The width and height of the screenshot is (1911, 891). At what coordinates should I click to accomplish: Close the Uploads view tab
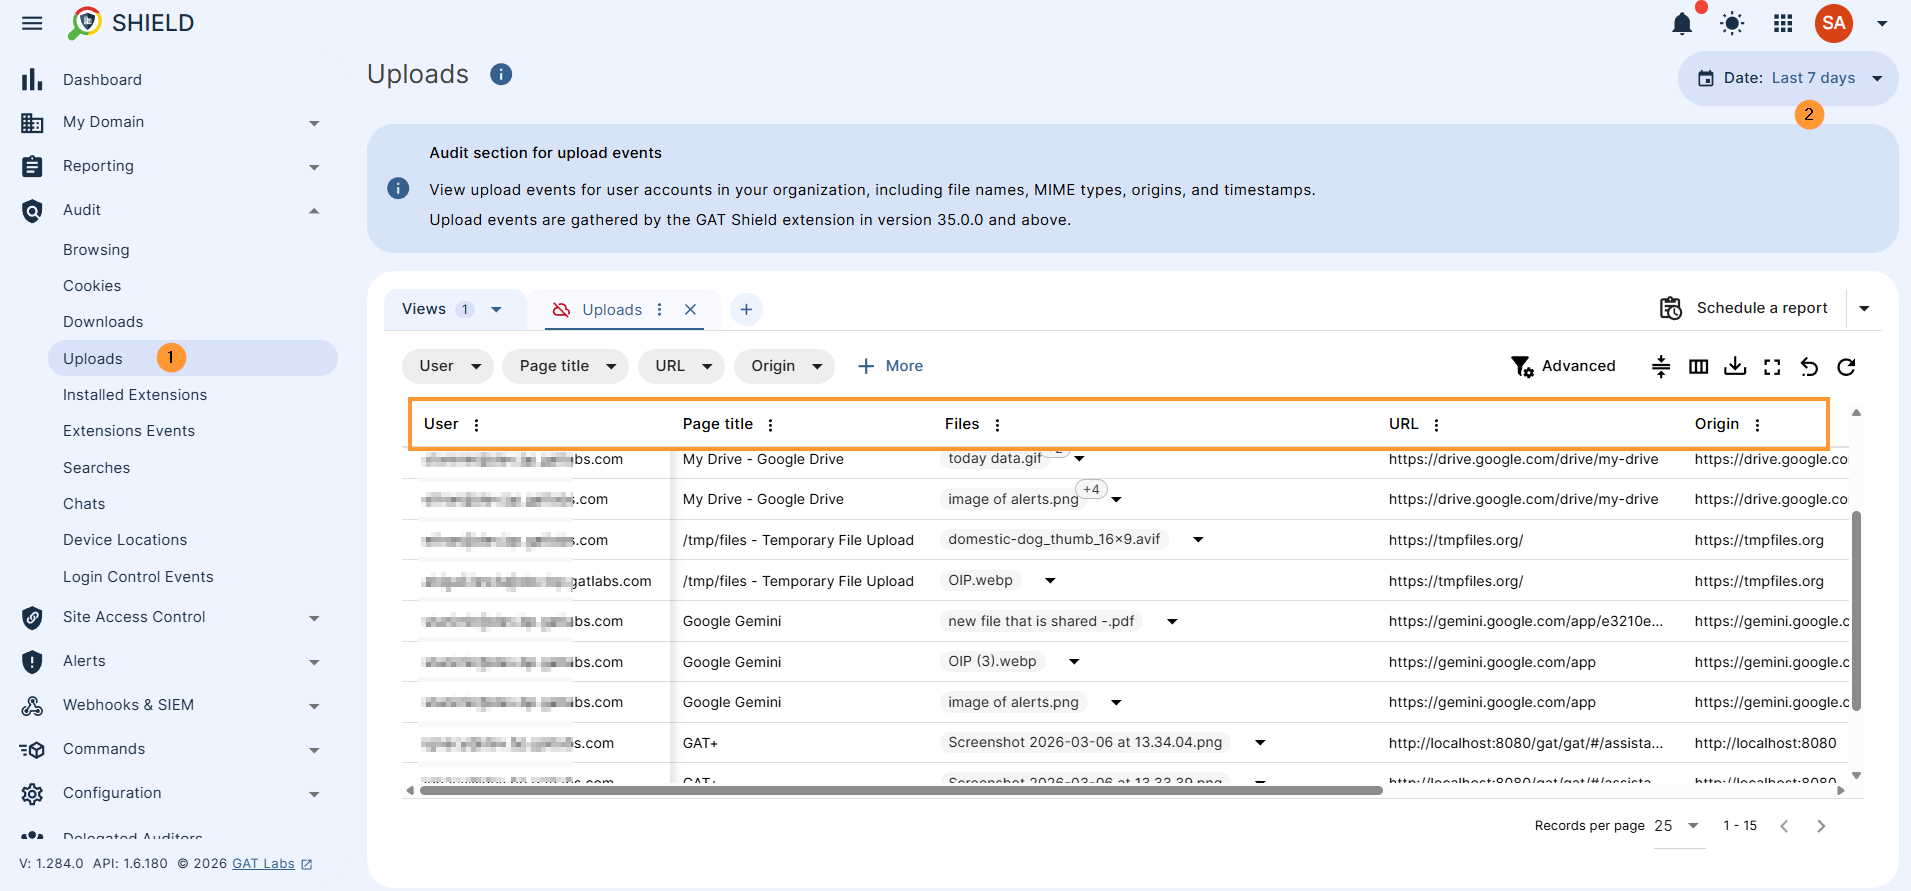[x=690, y=310]
